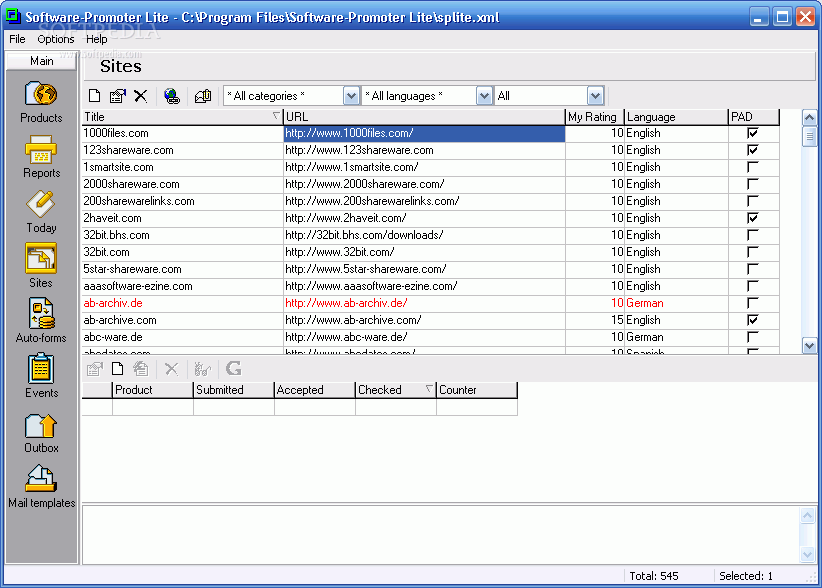
Task: Open the Reports section
Action: coord(41,157)
